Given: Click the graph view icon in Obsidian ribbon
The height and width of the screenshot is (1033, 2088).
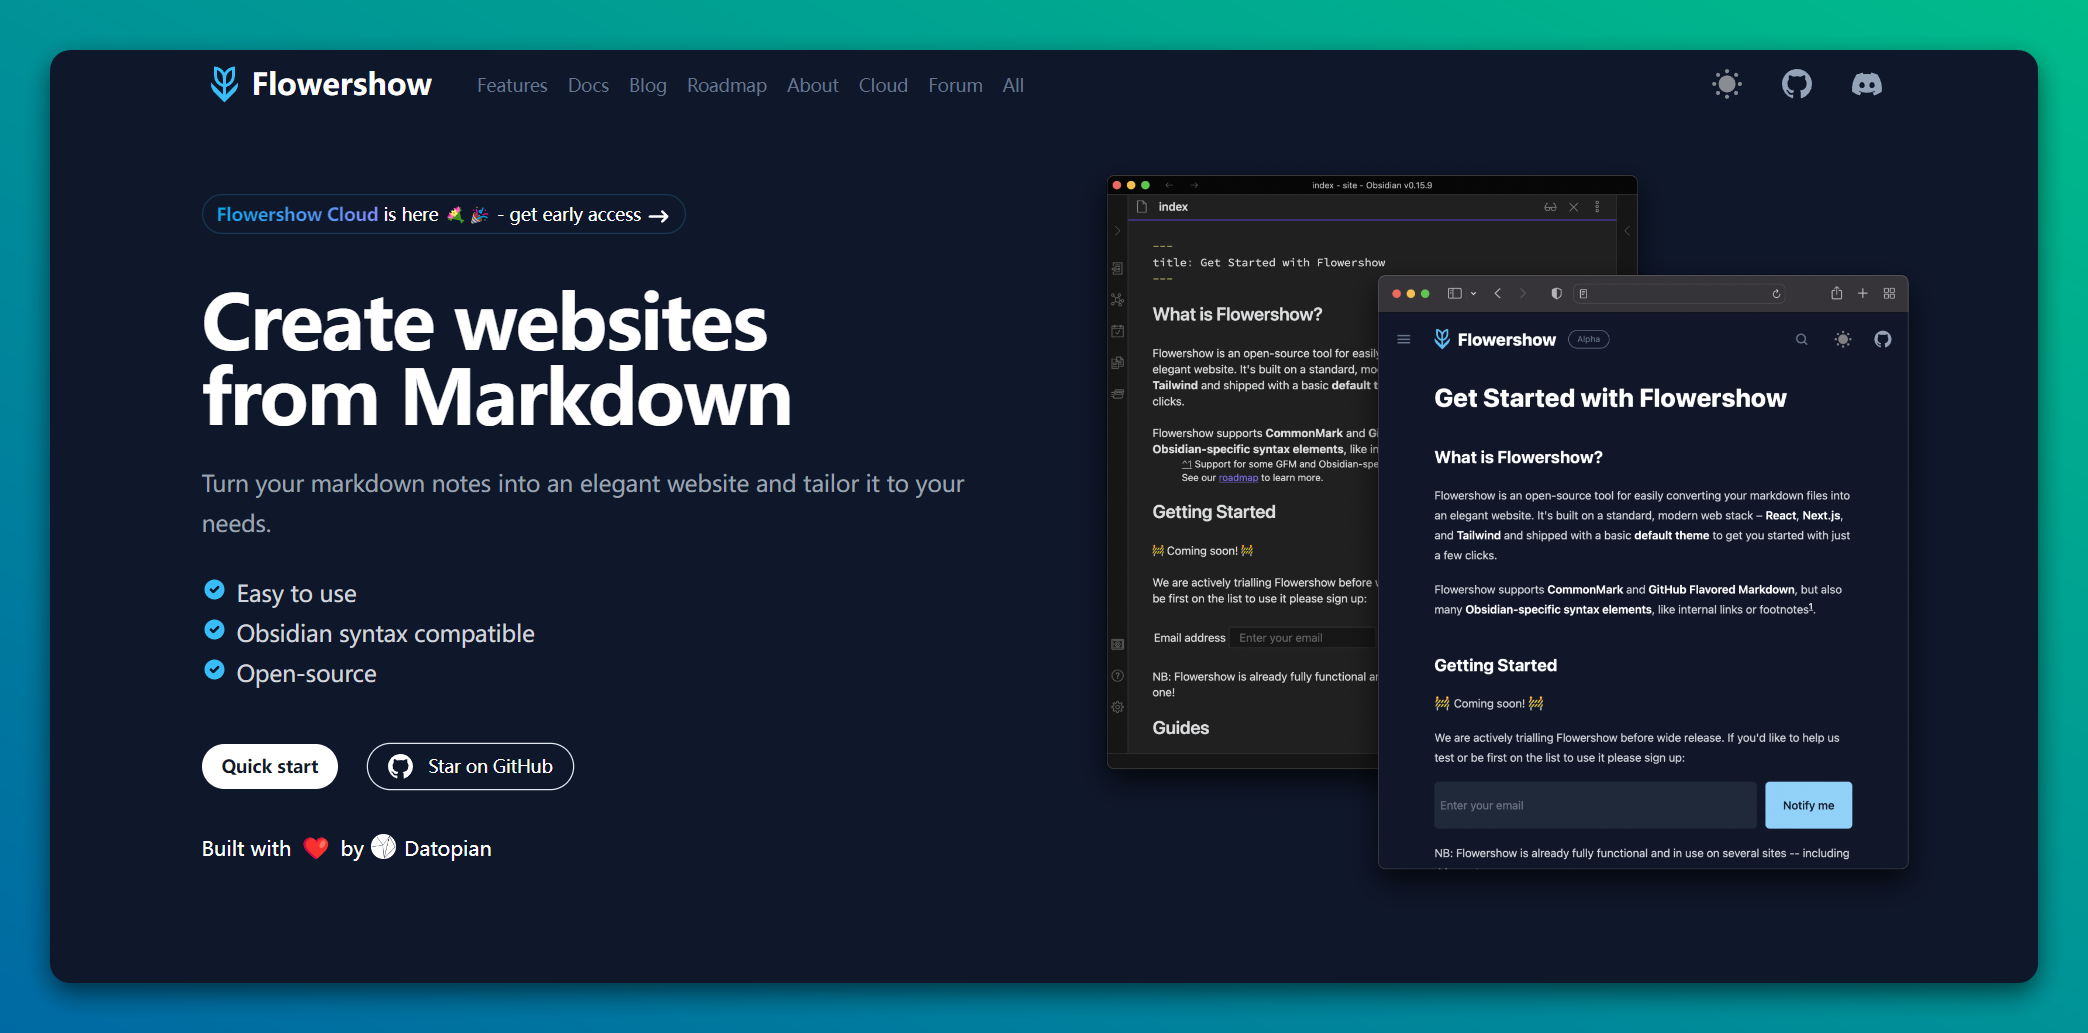Looking at the screenshot, I should click(x=1118, y=300).
